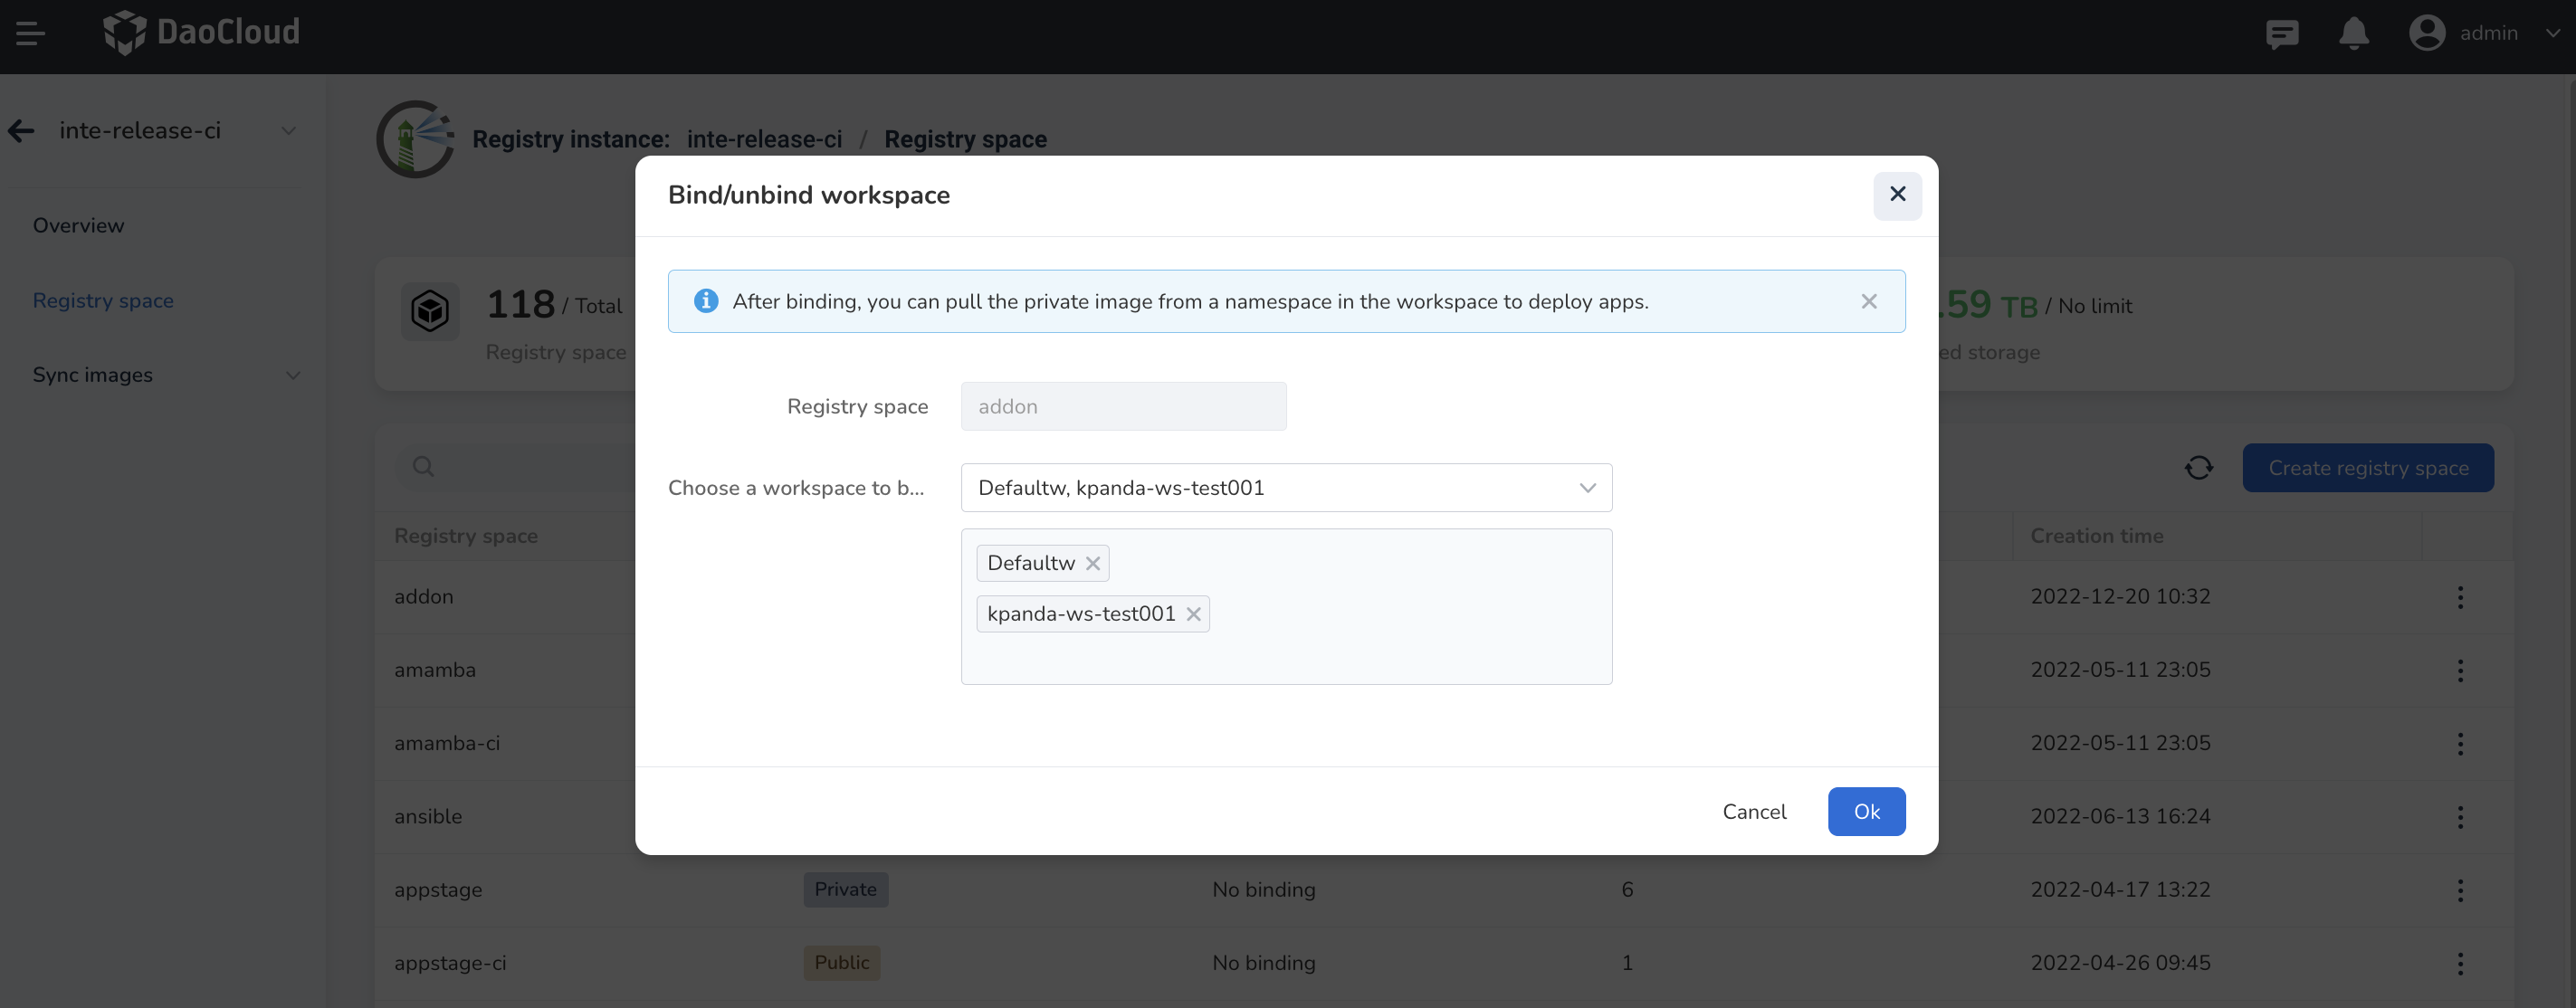This screenshot has height=1008, width=2576.
Task: Click the 2022-04-26 09:45 creation time
Action: (x=2120, y=962)
